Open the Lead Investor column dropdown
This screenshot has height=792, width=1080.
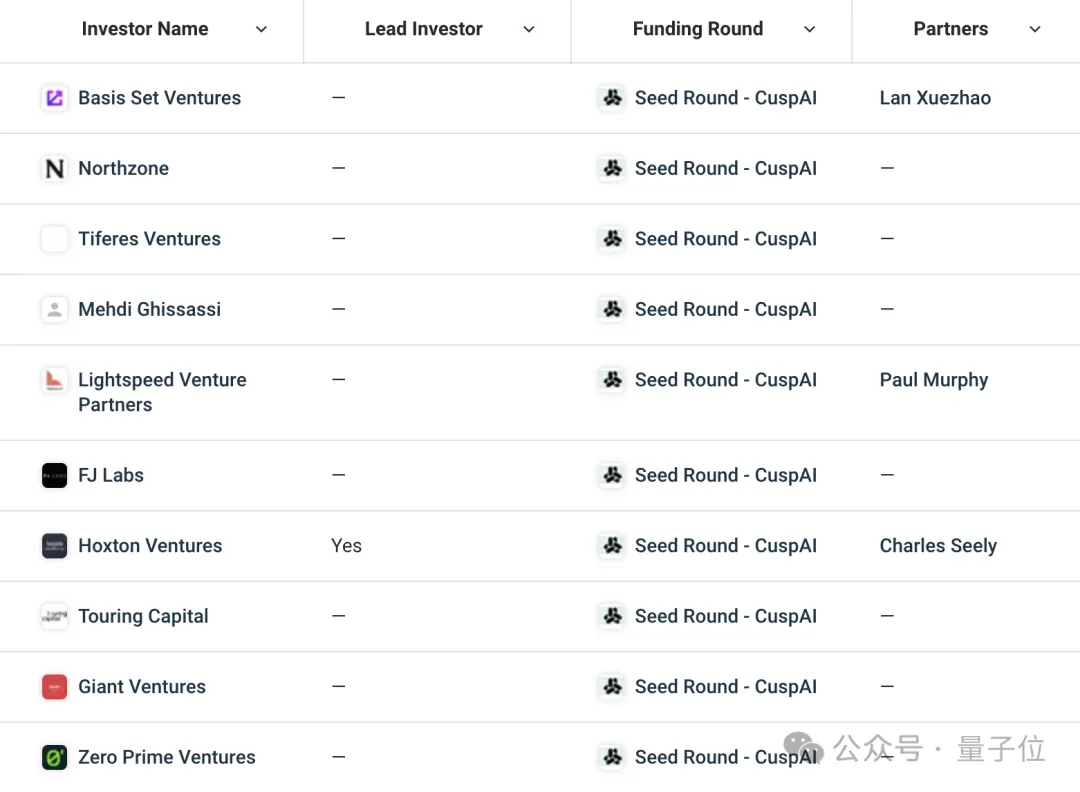[x=529, y=30]
